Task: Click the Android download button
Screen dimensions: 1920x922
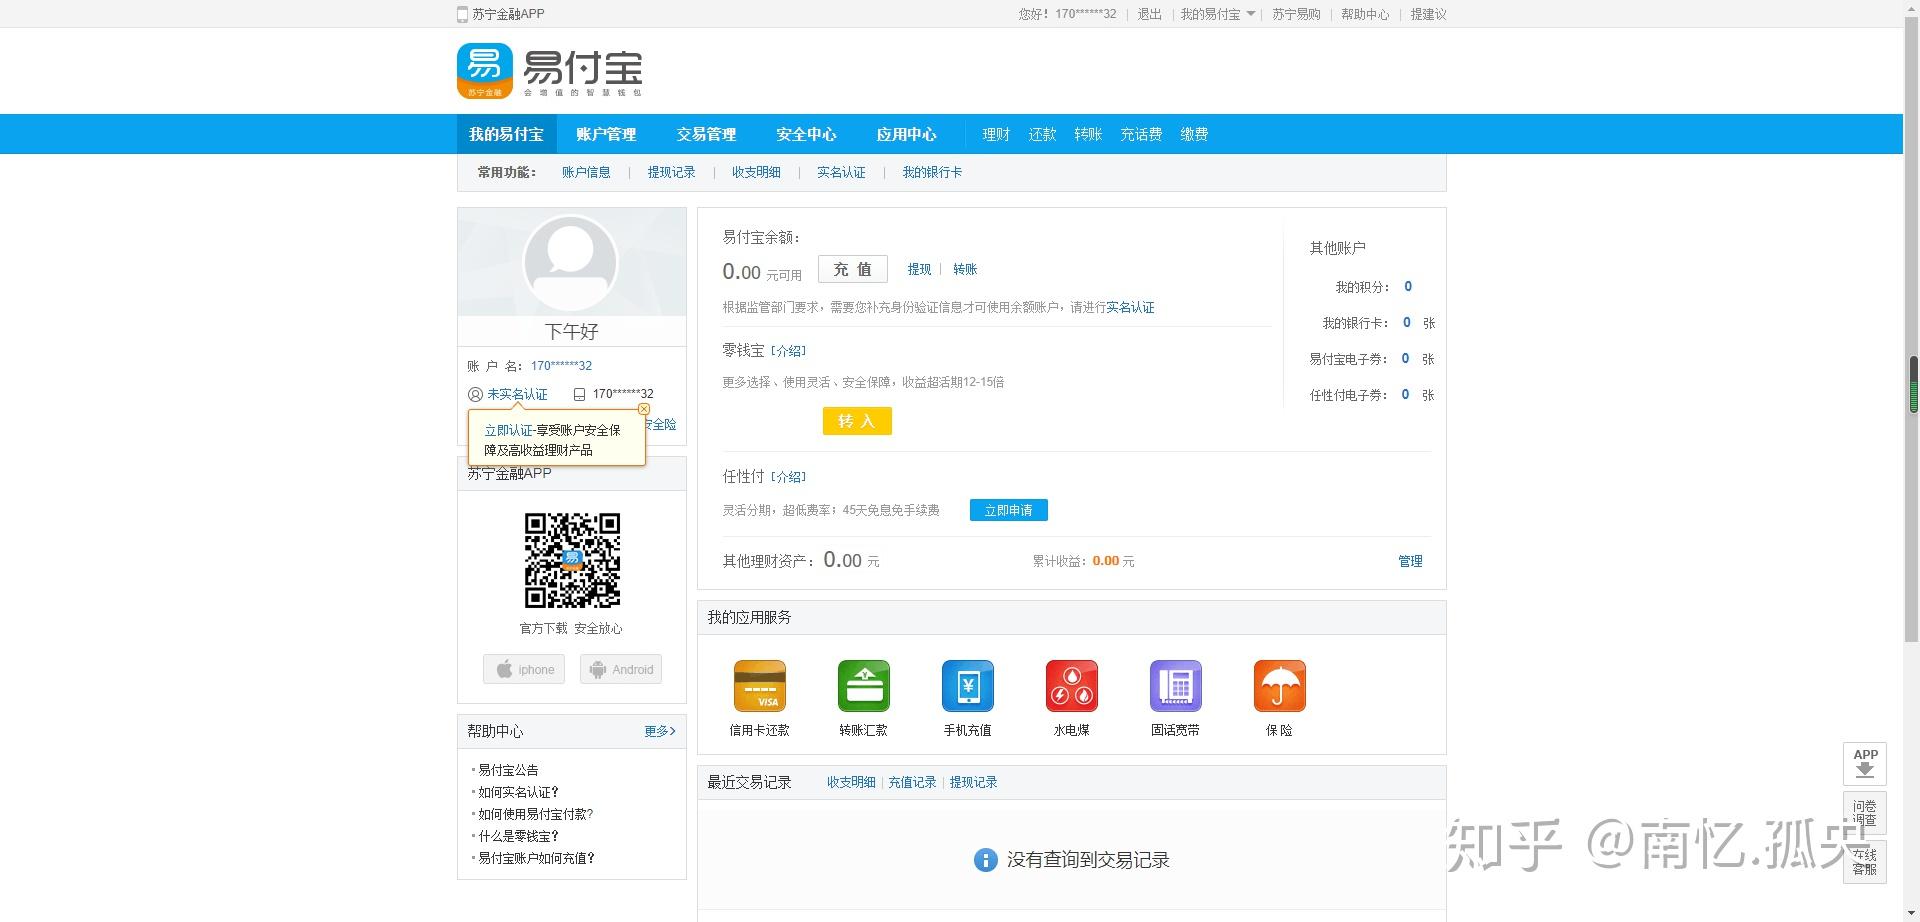Action: click(x=621, y=669)
